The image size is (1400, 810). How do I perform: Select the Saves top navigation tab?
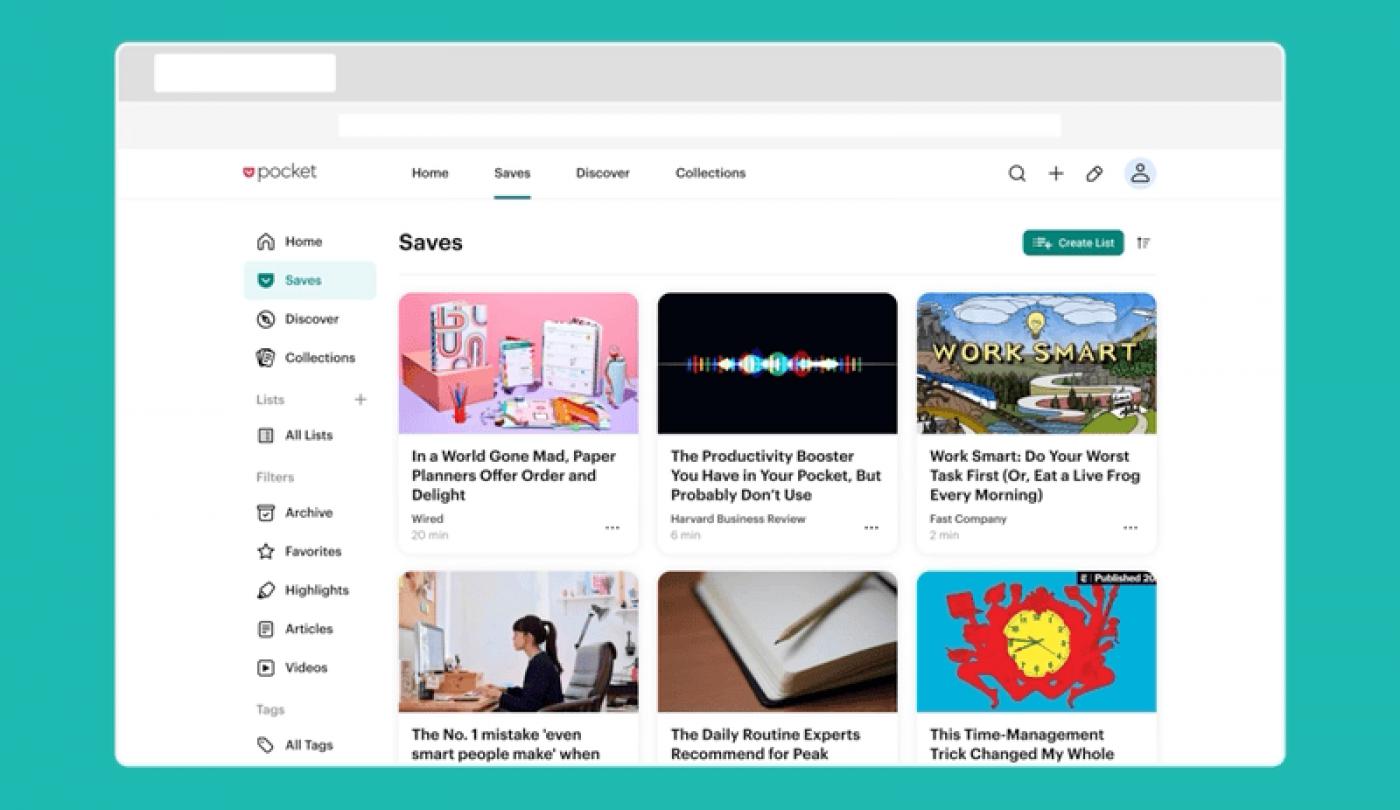[x=512, y=173]
